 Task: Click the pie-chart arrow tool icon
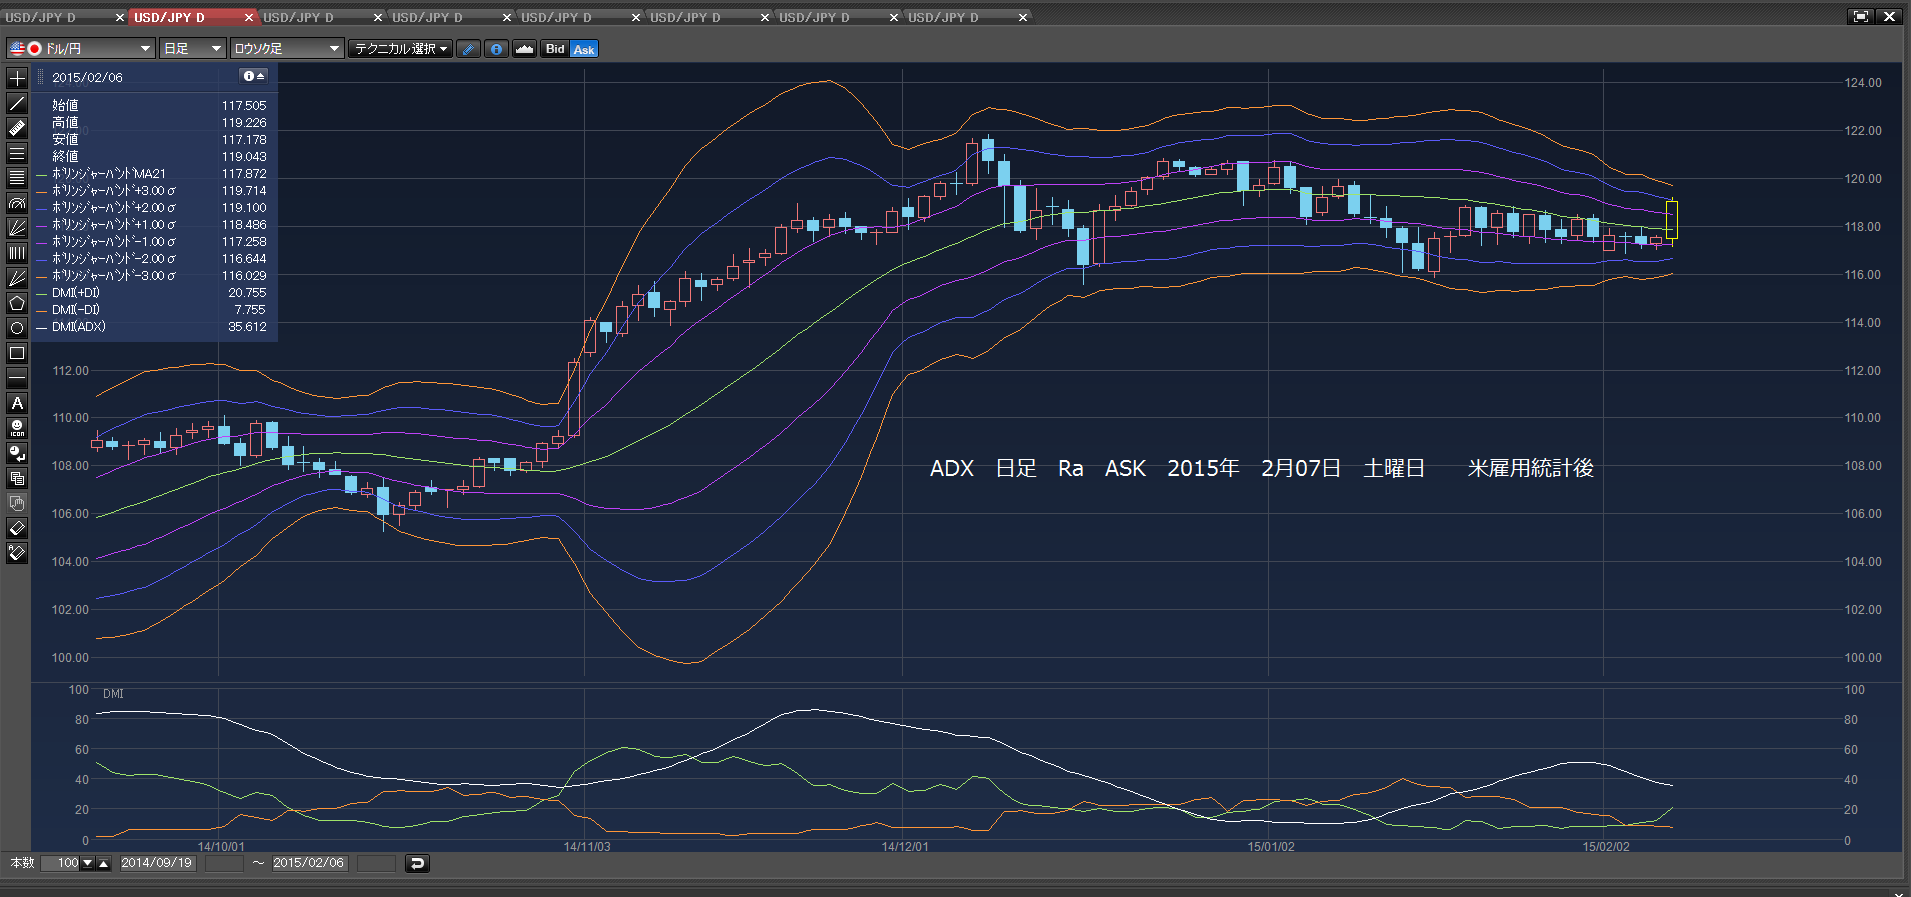[17, 453]
